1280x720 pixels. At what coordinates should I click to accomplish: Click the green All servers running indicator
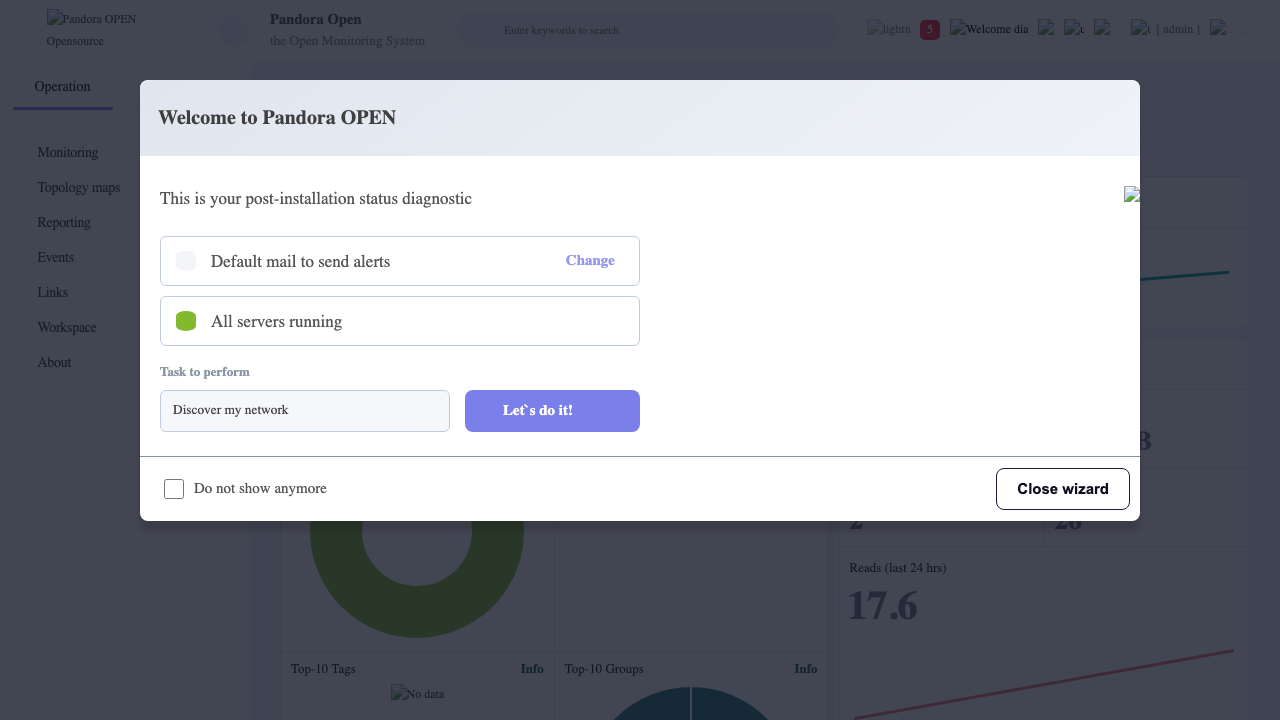tap(186, 321)
